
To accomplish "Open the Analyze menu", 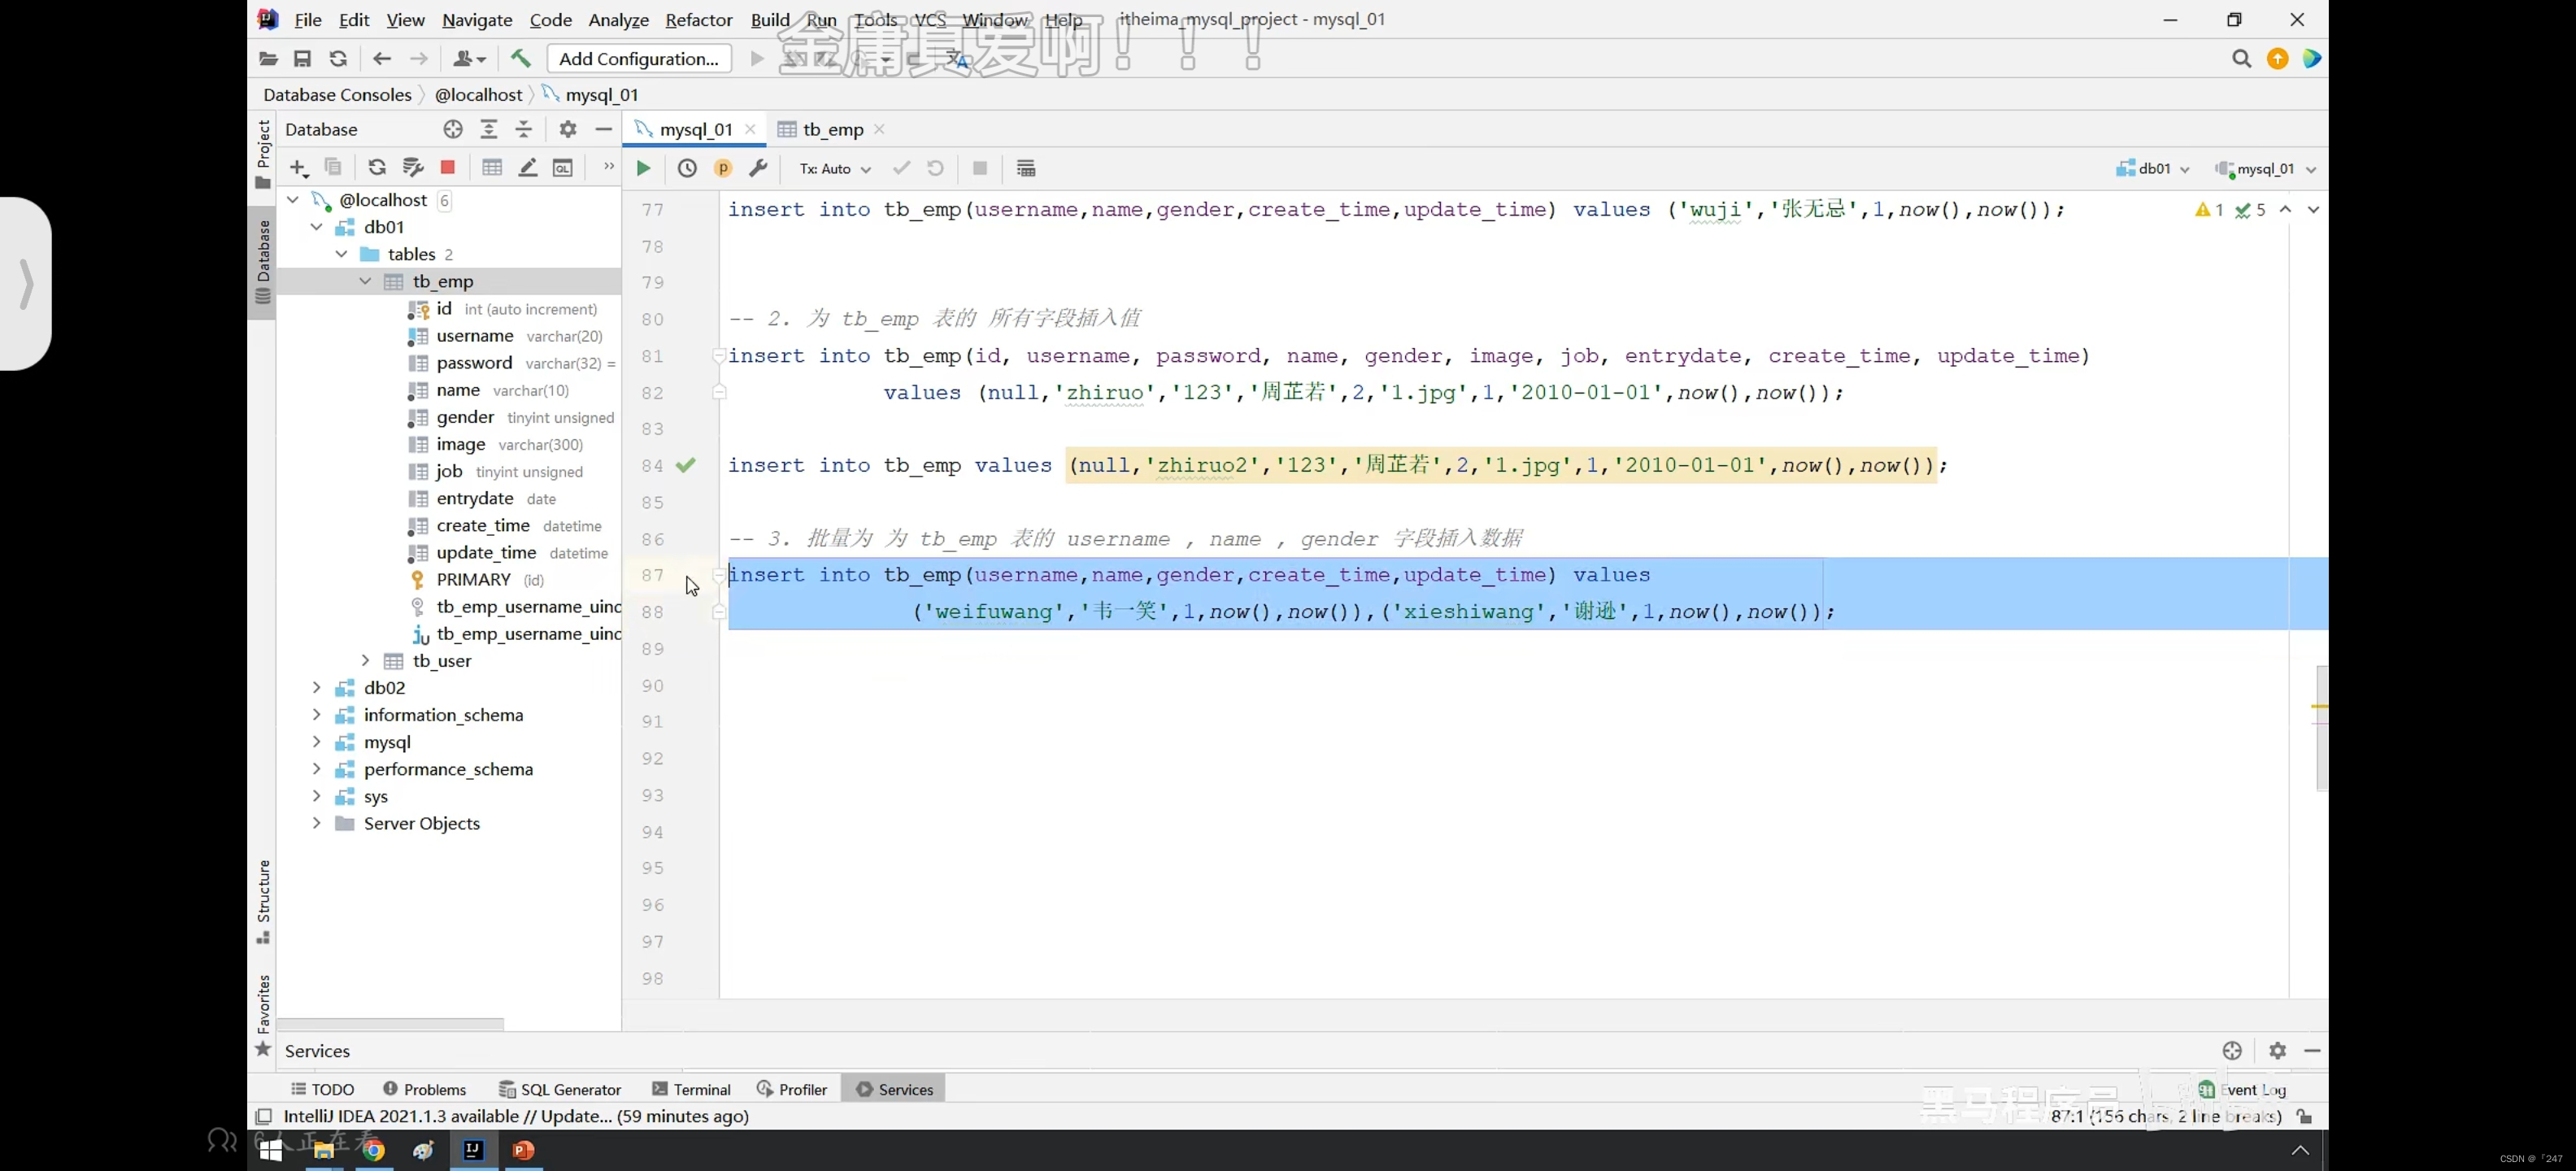I will tap(618, 19).
